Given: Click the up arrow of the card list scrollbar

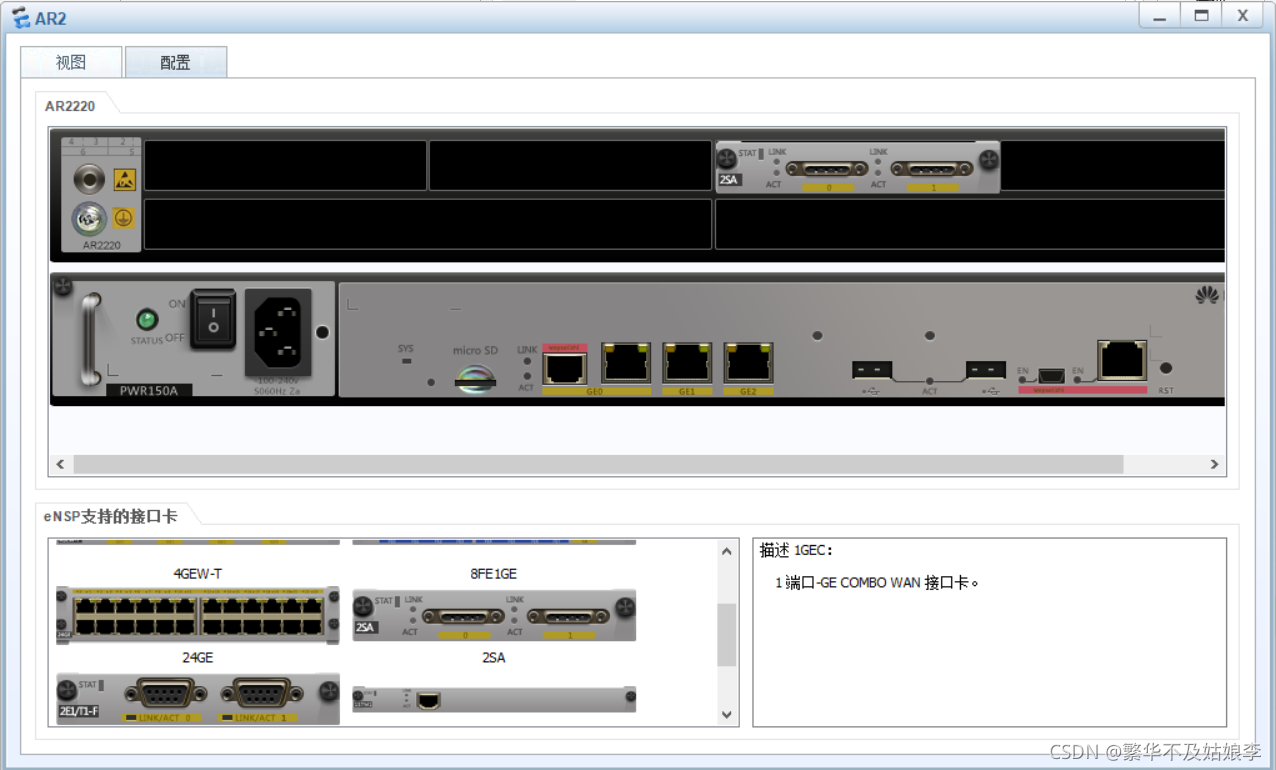Looking at the screenshot, I should click(727, 551).
